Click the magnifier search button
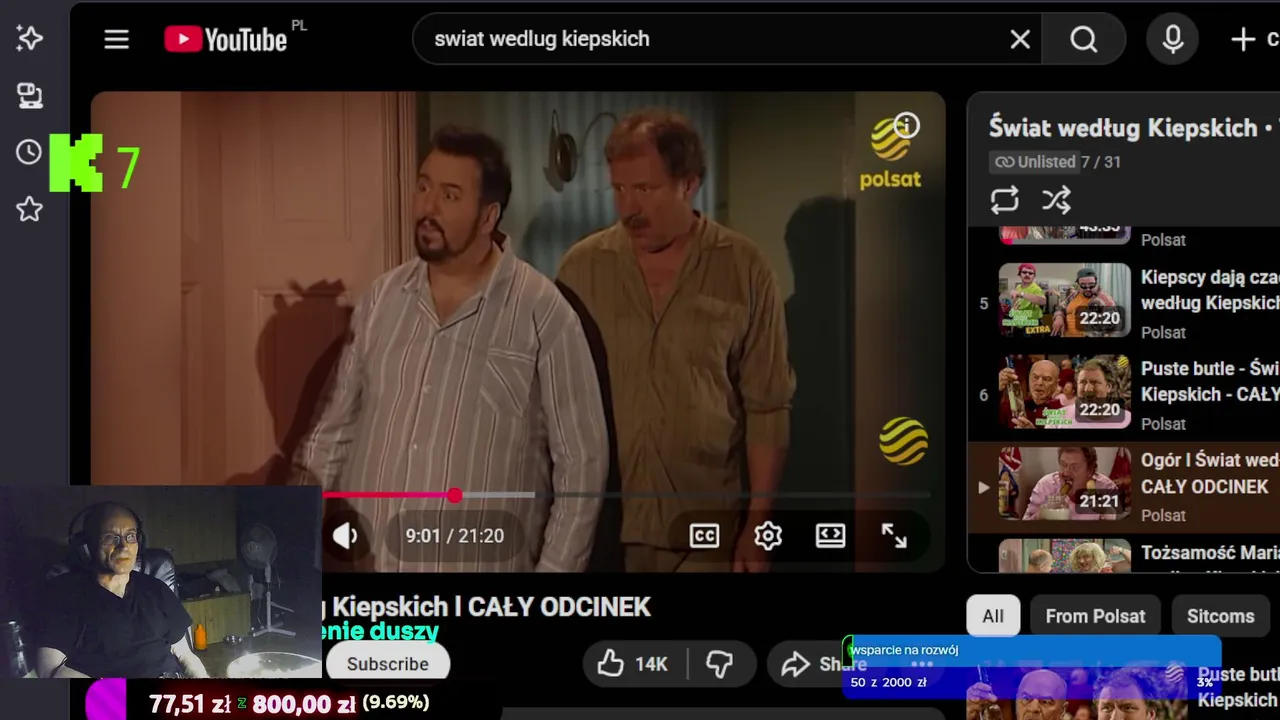The image size is (1280, 720). tap(1084, 39)
